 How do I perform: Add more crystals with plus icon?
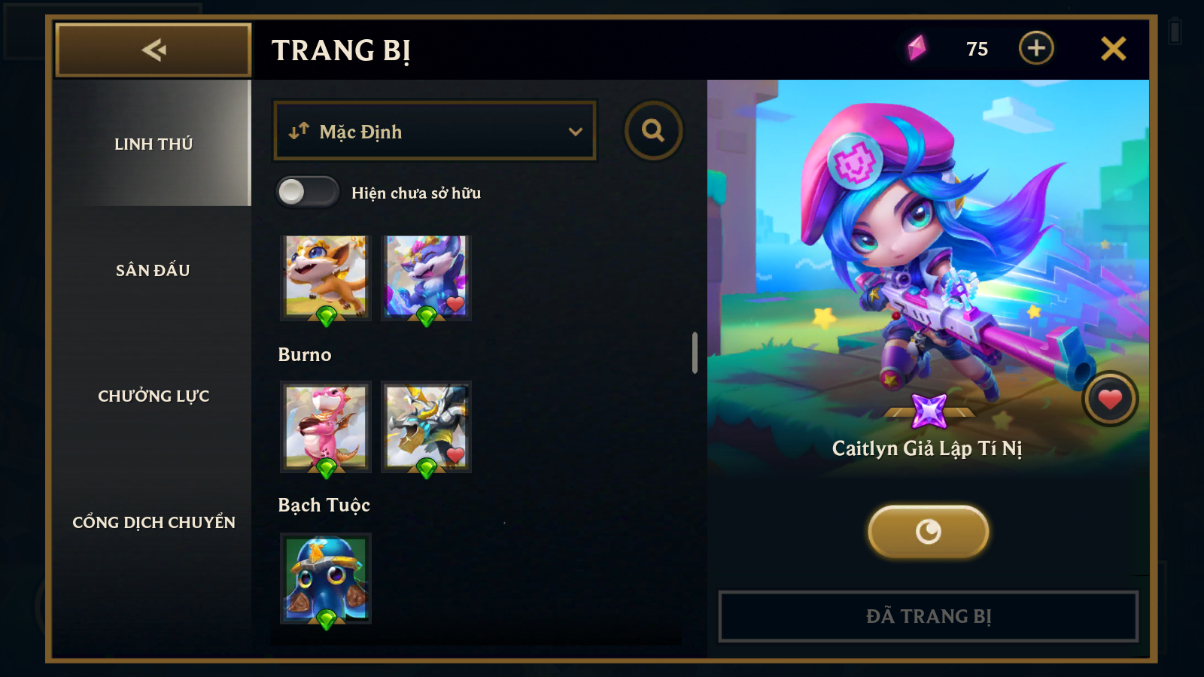[x=1036, y=48]
